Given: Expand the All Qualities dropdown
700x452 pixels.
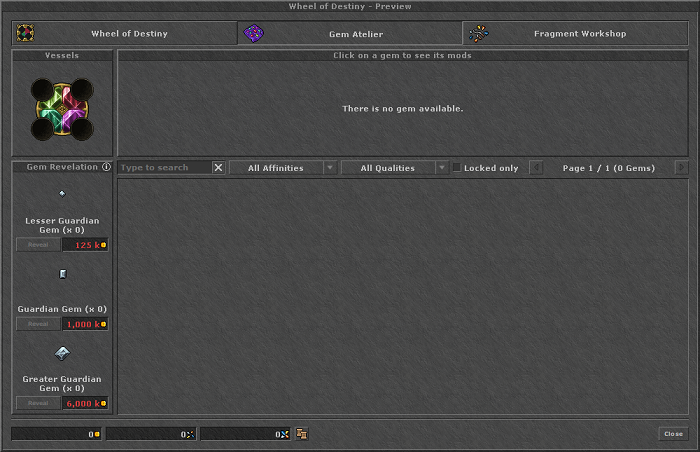Looking at the screenshot, I should click(x=394, y=168).
